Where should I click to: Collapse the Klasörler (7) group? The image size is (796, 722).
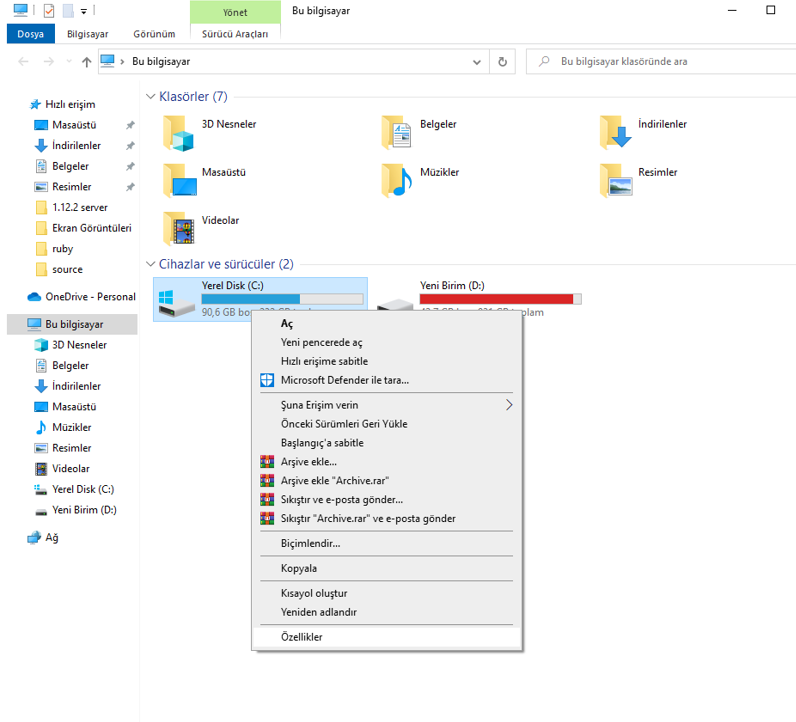[150, 96]
